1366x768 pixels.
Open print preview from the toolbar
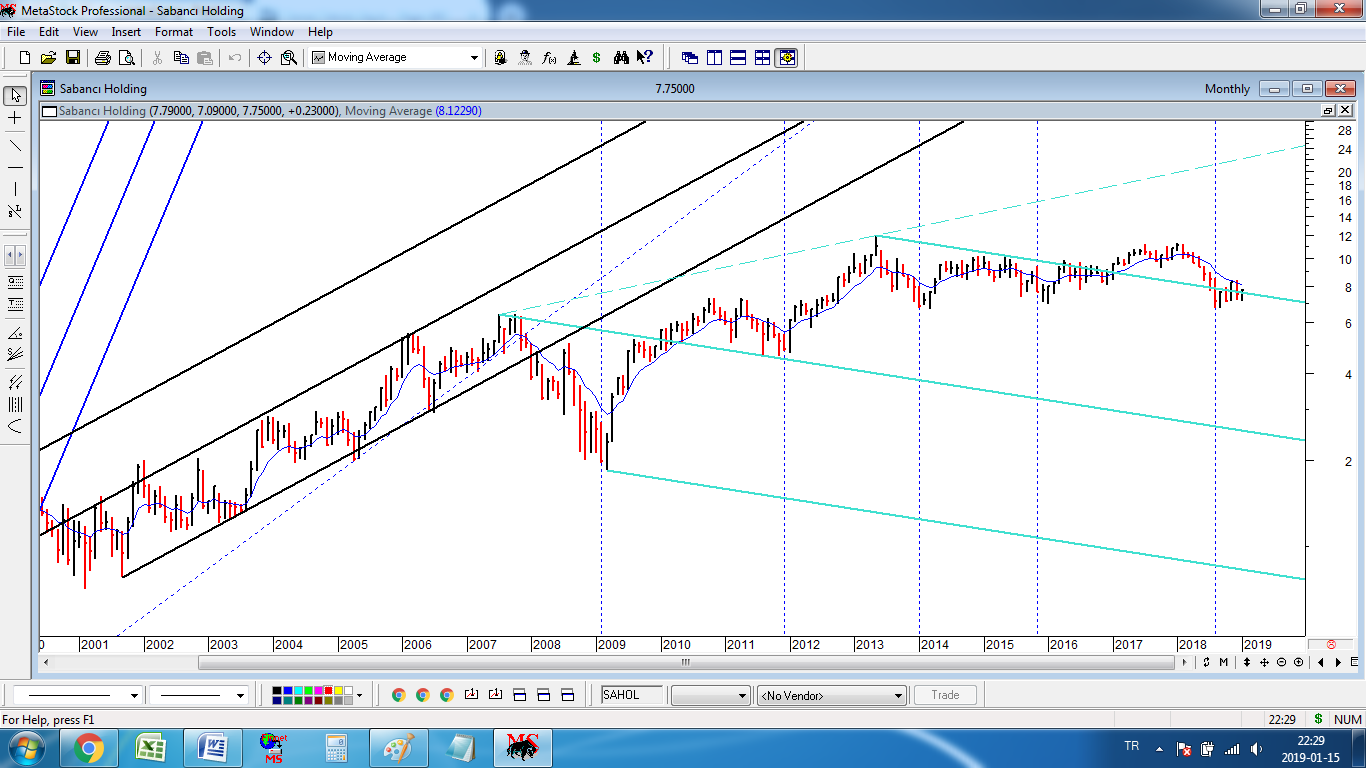click(126, 57)
